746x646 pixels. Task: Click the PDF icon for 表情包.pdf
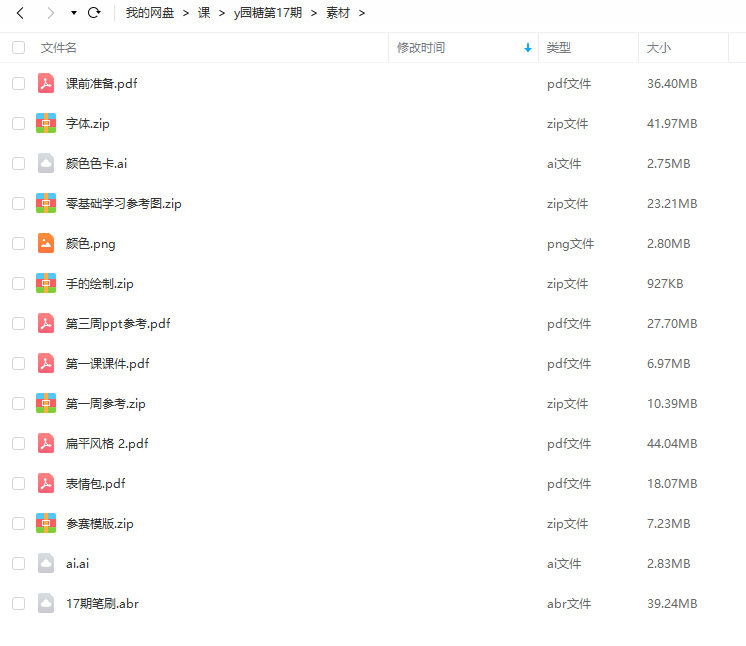coord(46,483)
